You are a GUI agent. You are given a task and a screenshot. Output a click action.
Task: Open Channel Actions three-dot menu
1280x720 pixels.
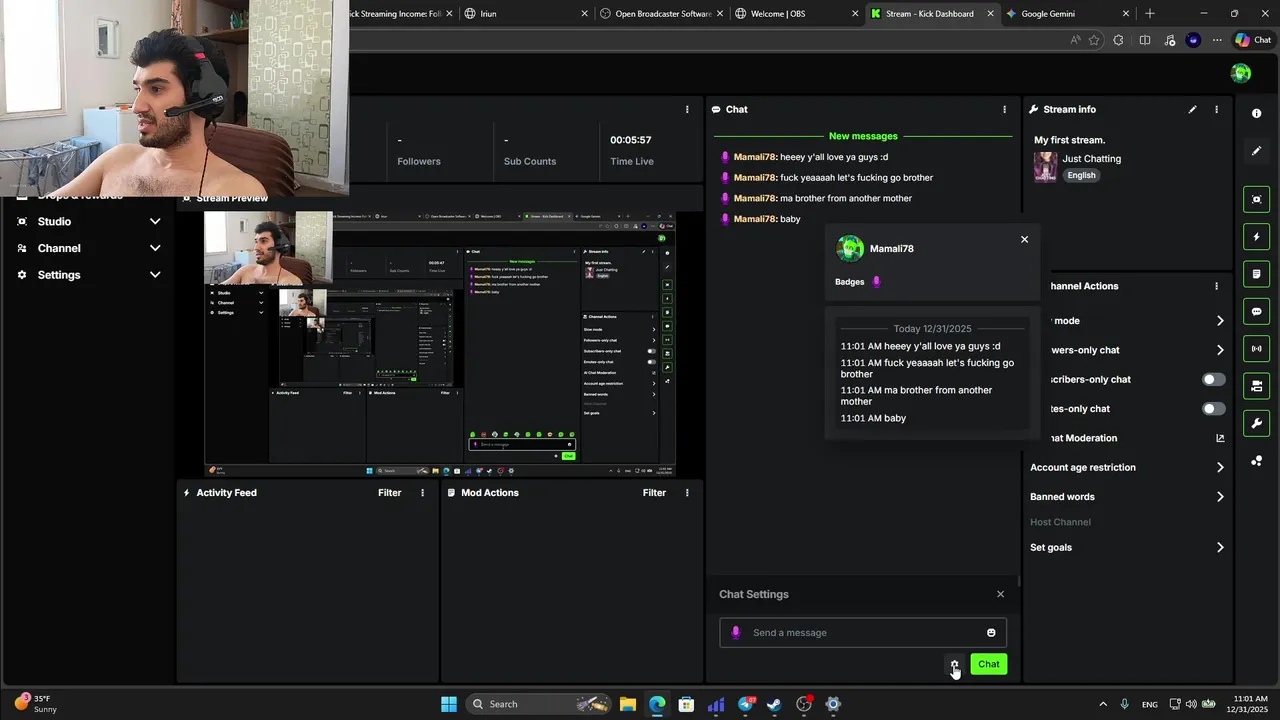(1216, 286)
